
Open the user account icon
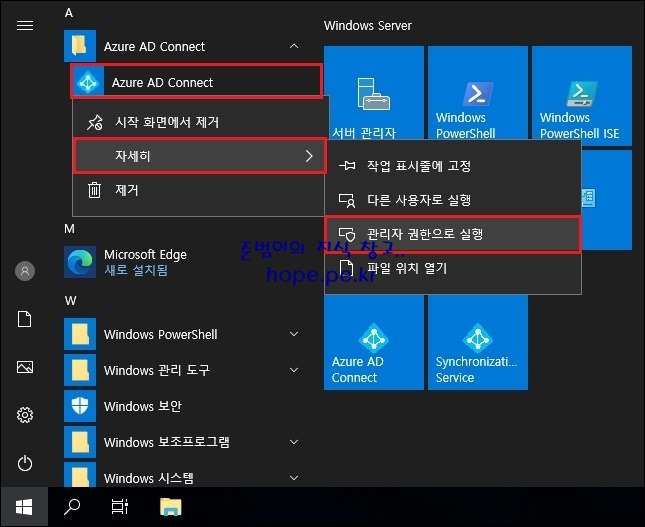tap(25, 271)
